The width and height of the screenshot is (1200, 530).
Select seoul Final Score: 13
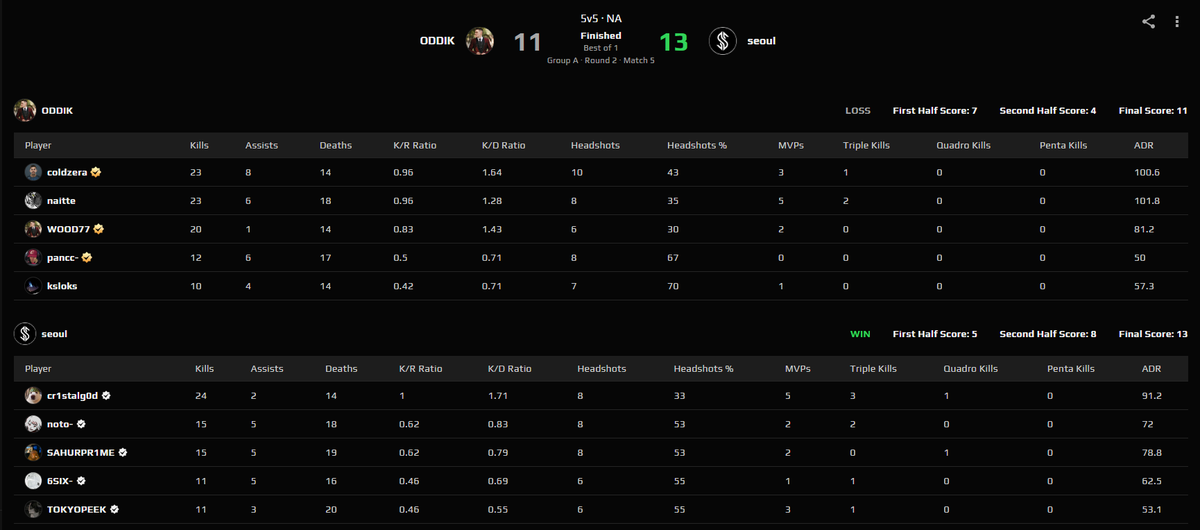coord(1153,334)
